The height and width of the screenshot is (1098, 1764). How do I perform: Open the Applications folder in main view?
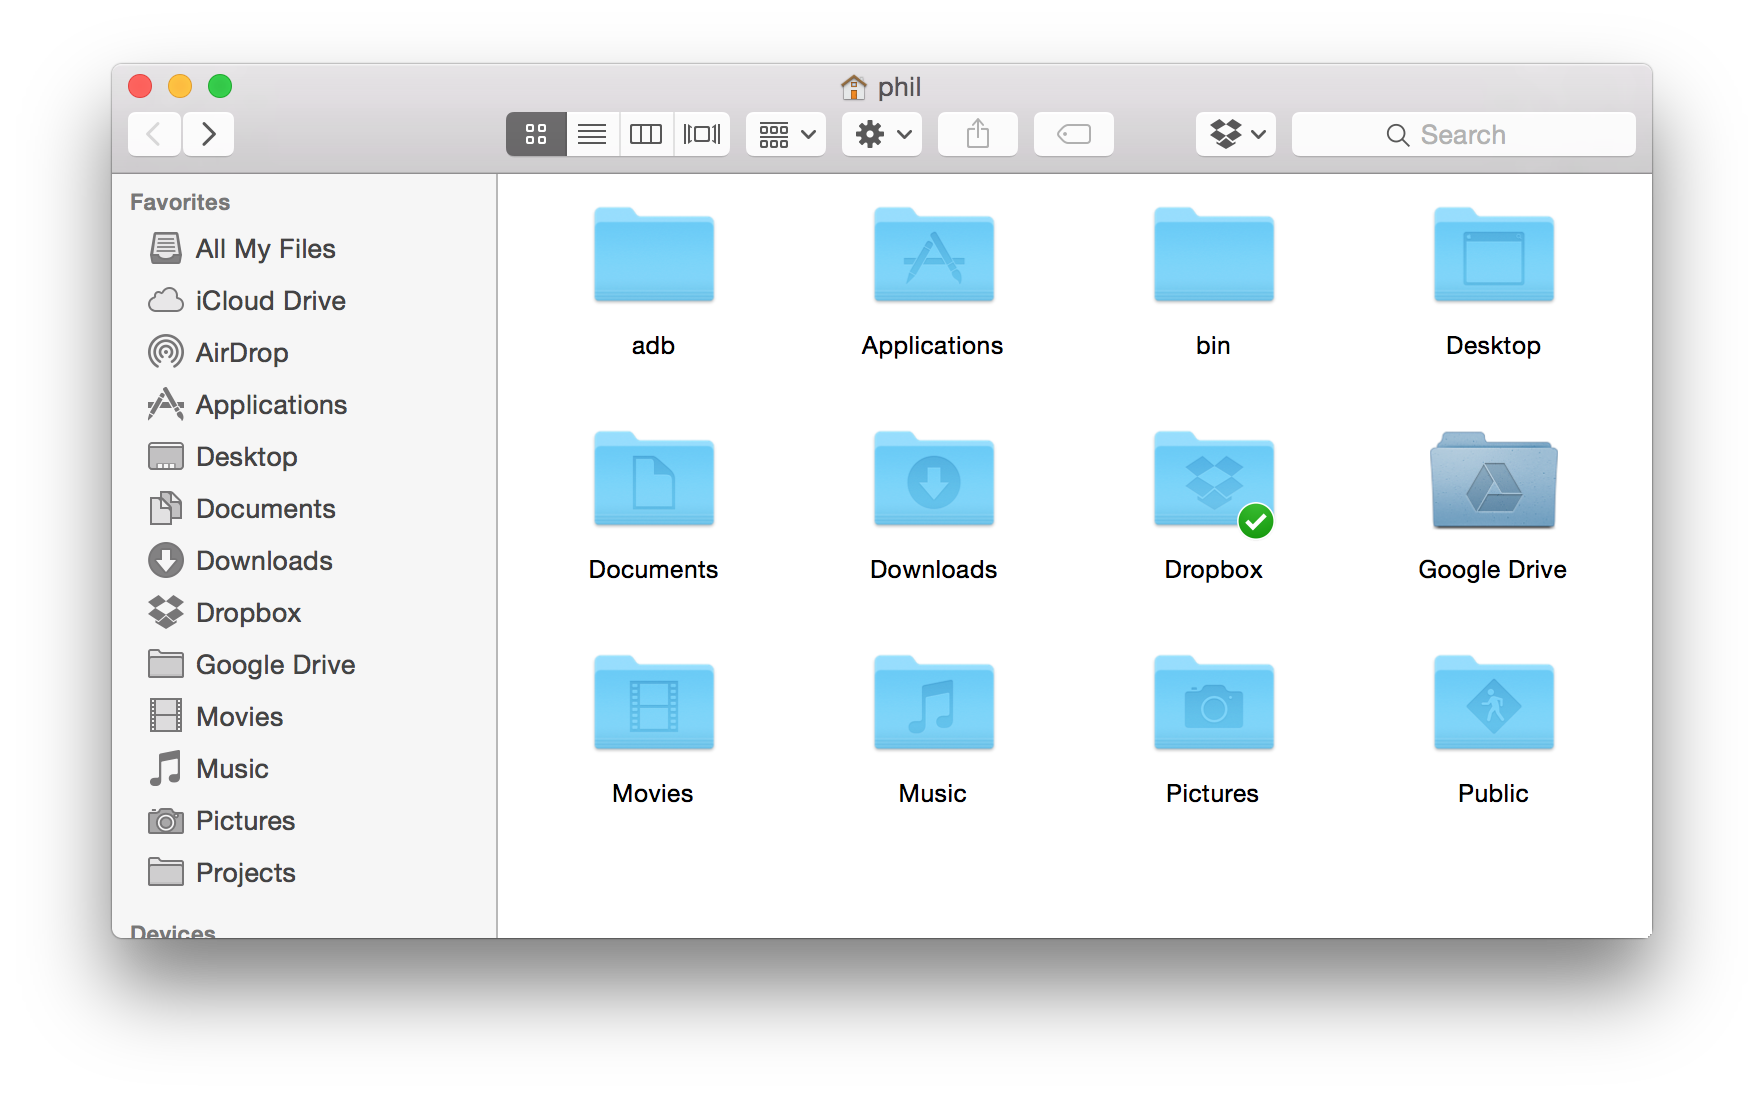click(x=932, y=256)
